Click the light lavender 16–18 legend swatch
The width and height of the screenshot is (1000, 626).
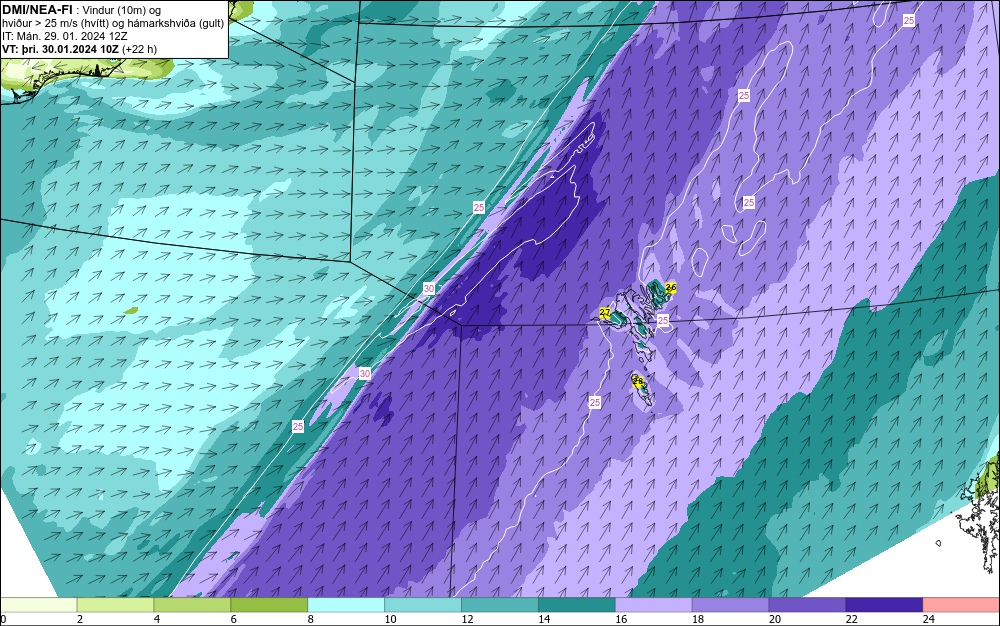(x=654, y=605)
